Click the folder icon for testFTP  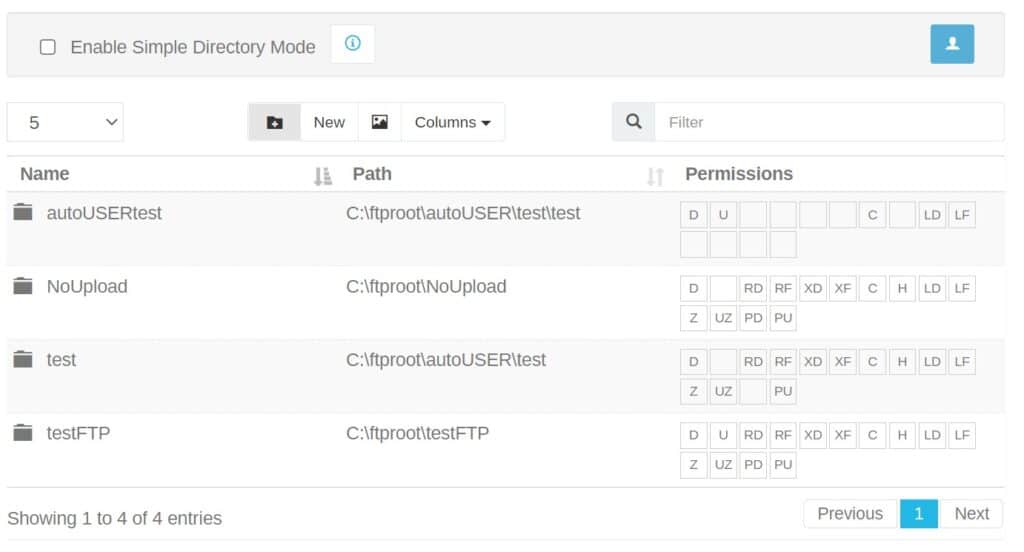23,432
